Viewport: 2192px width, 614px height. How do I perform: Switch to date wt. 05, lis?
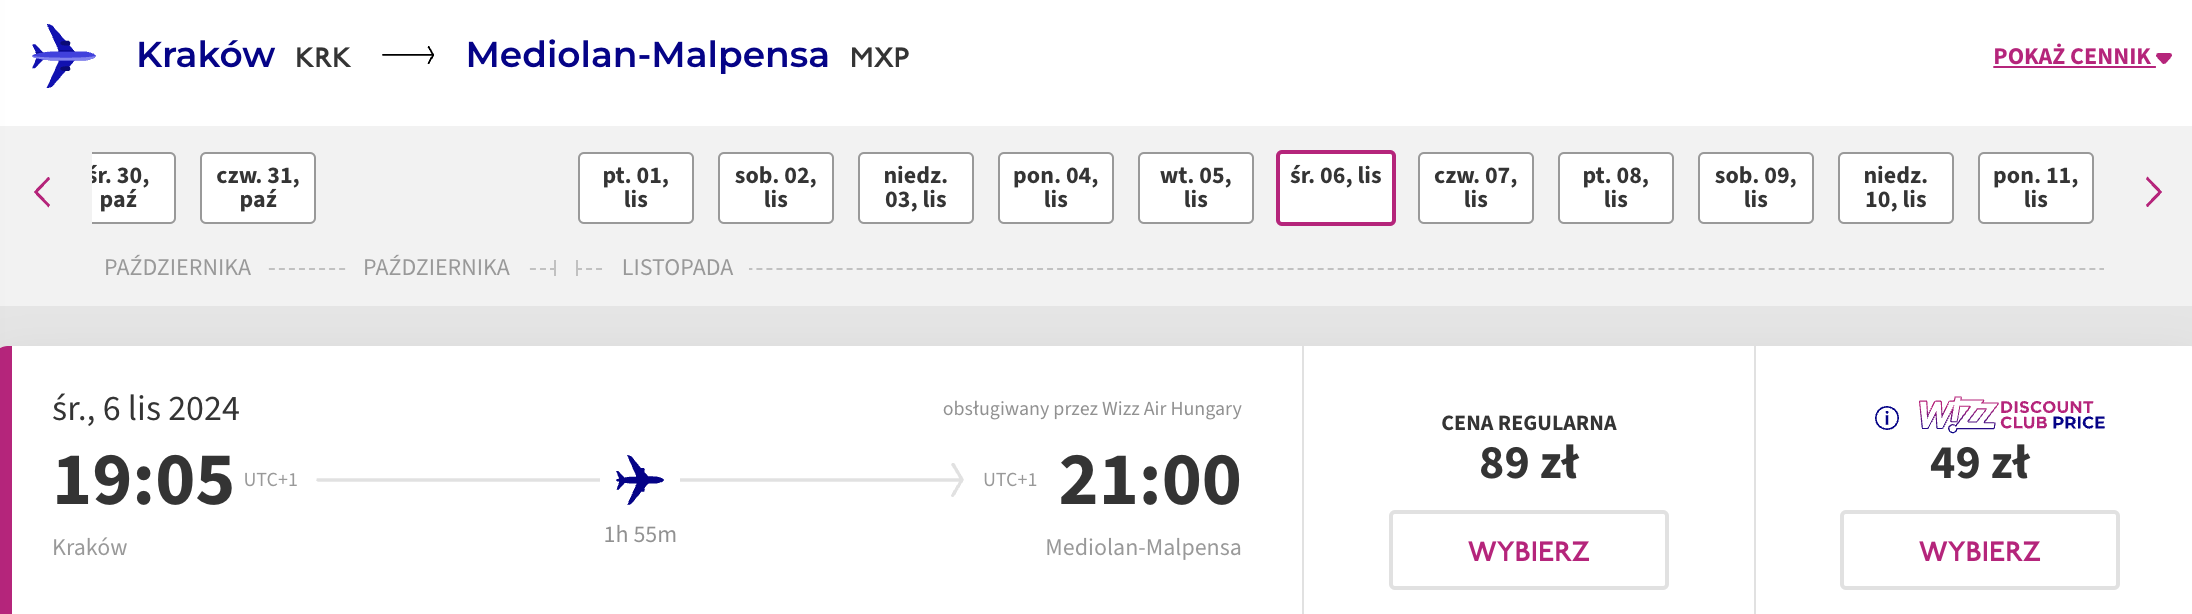1196,188
